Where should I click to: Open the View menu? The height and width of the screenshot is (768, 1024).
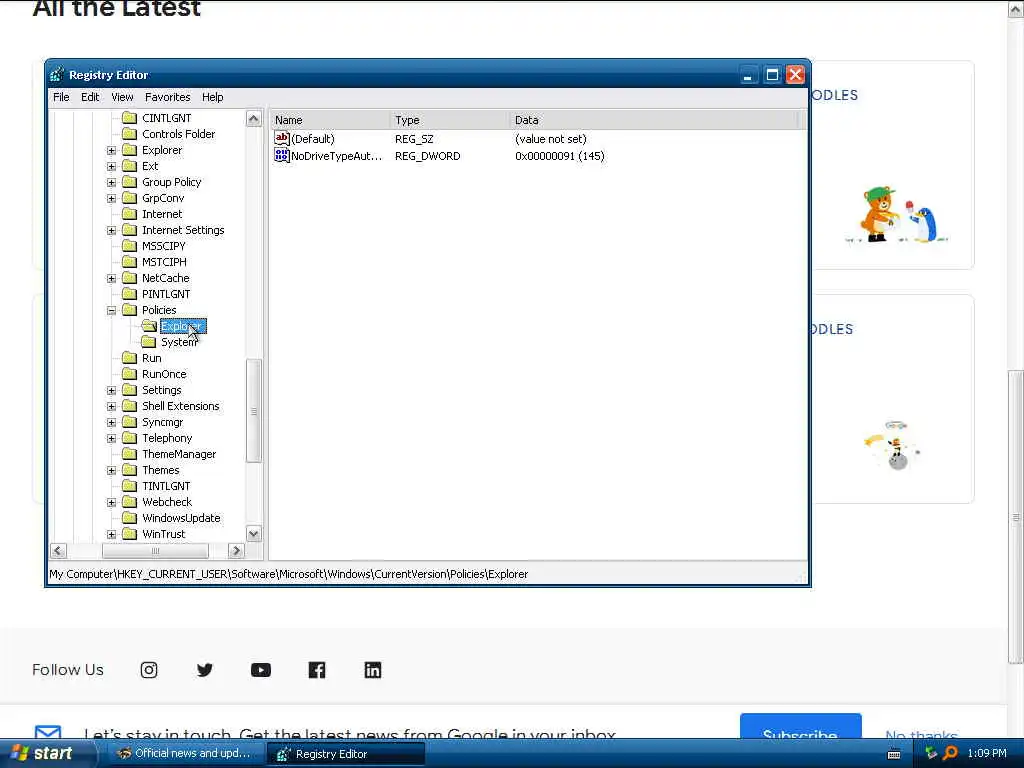[122, 97]
